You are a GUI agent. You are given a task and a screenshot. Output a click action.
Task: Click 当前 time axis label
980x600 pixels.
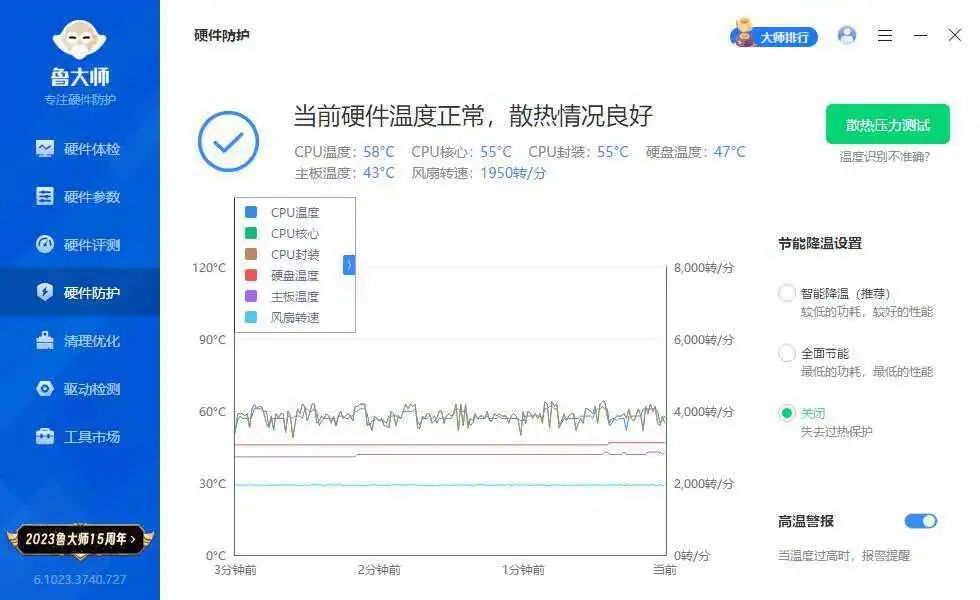coord(664,570)
